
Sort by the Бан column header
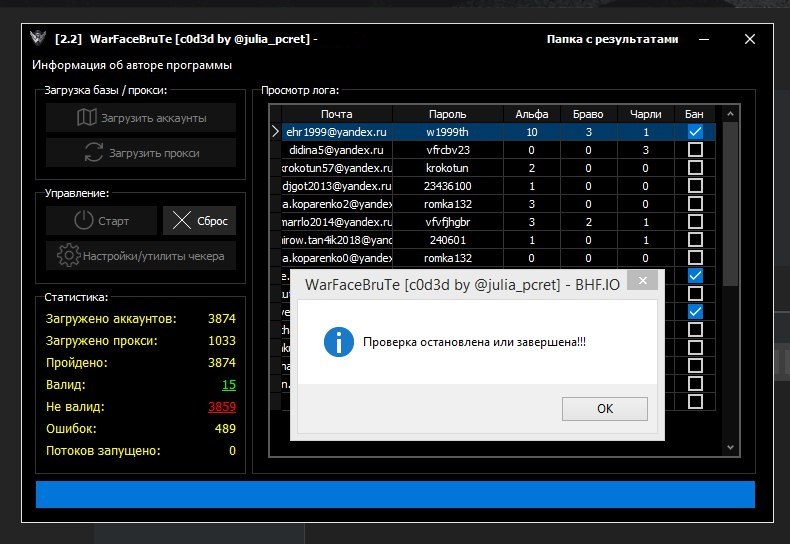pos(694,114)
